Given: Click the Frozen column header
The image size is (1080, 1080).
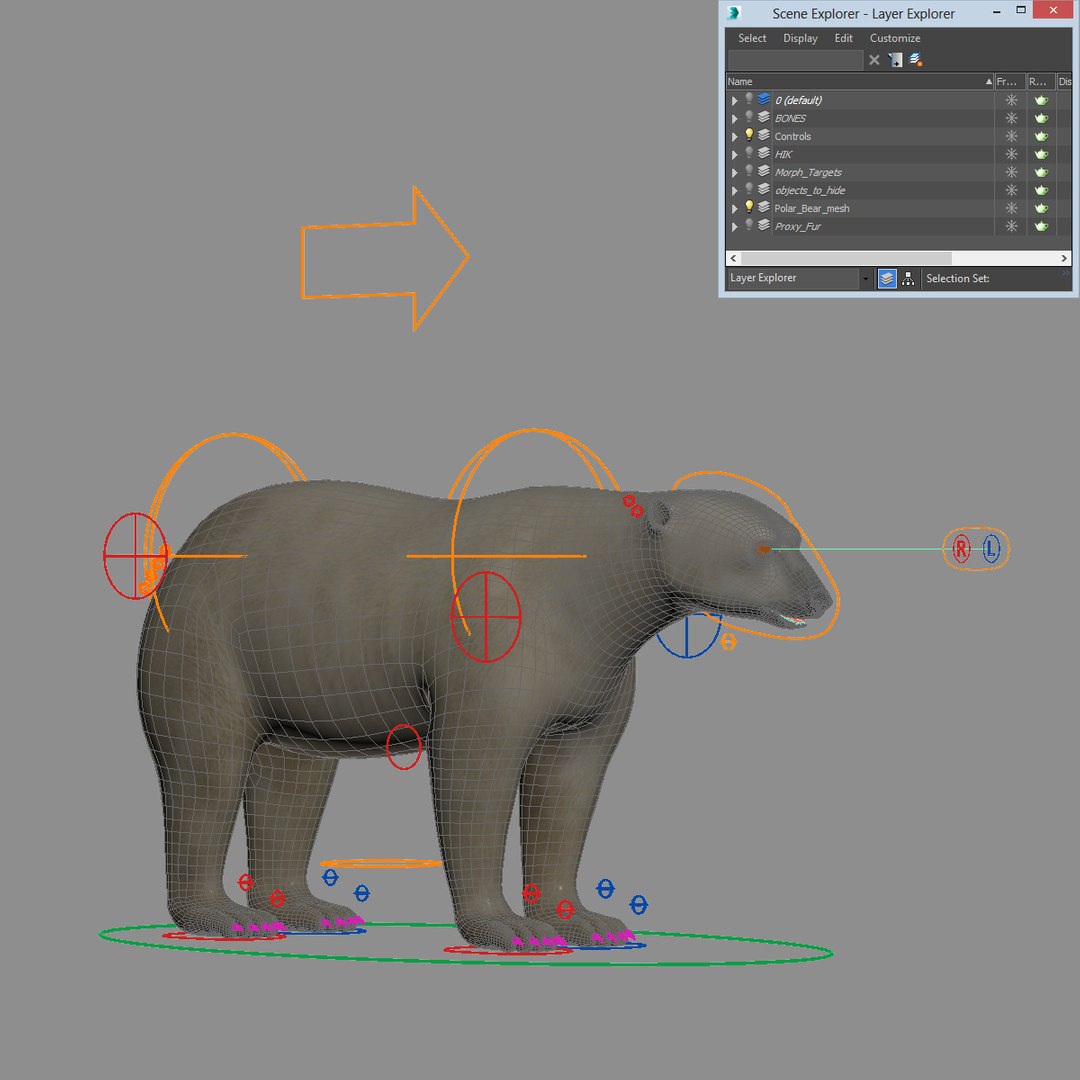Looking at the screenshot, I should point(1010,81).
